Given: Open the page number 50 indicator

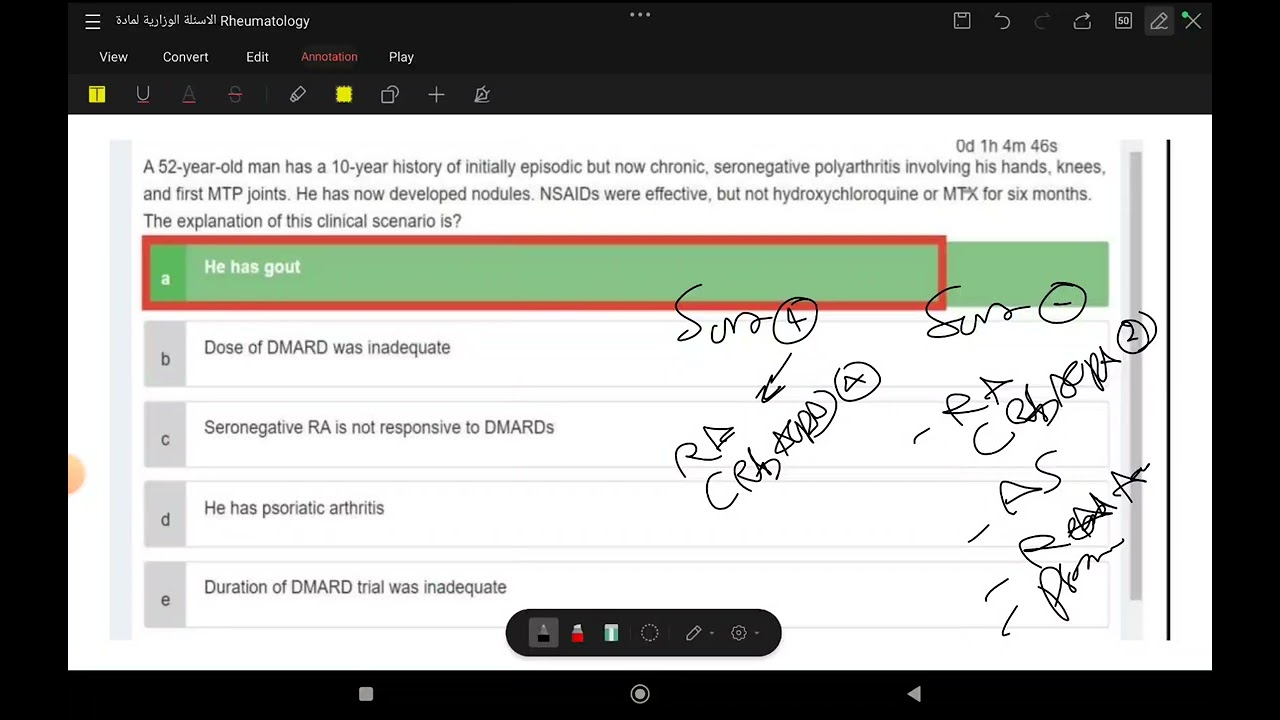Looking at the screenshot, I should tap(1123, 21).
